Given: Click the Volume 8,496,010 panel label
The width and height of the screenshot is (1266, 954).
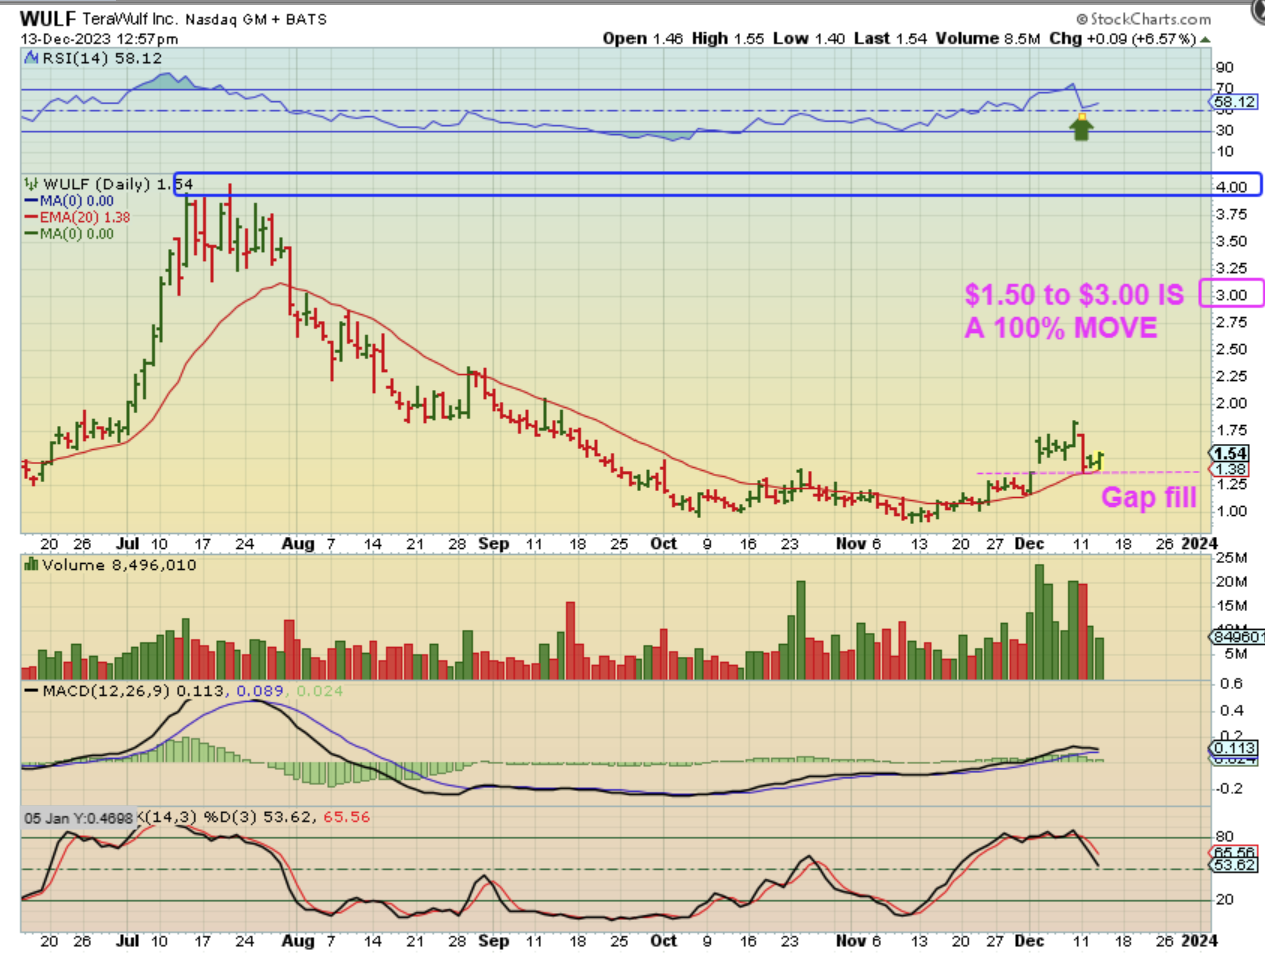Looking at the screenshot, I should (x=119, y=565).
